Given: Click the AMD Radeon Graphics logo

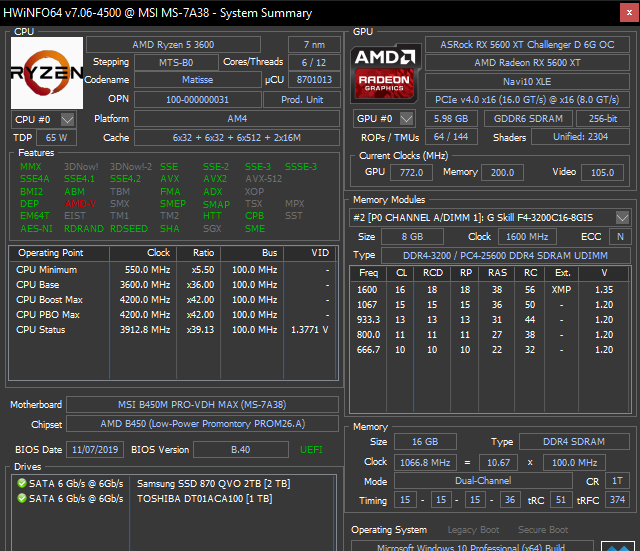Looking at the screenshot, I should 386,73.
